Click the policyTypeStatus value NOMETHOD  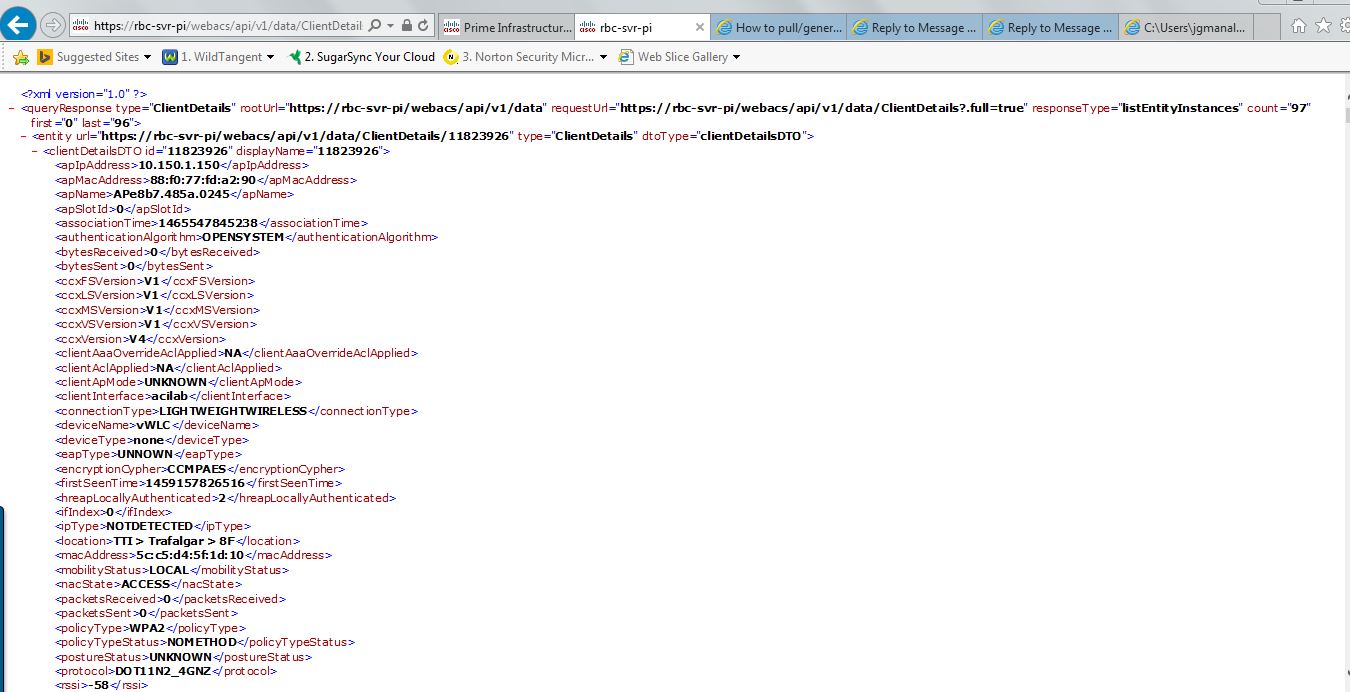(202, 642)
